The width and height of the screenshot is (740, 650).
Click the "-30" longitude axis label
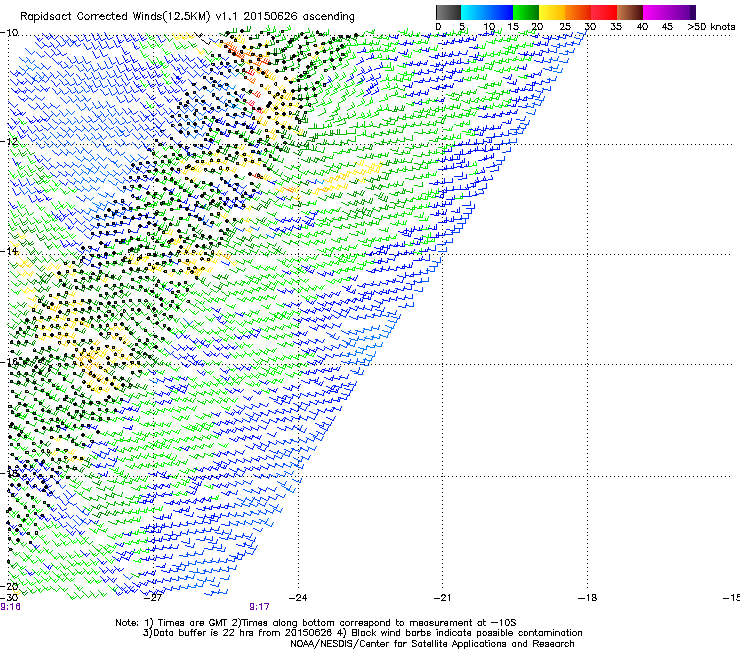[x=9, y=597]
